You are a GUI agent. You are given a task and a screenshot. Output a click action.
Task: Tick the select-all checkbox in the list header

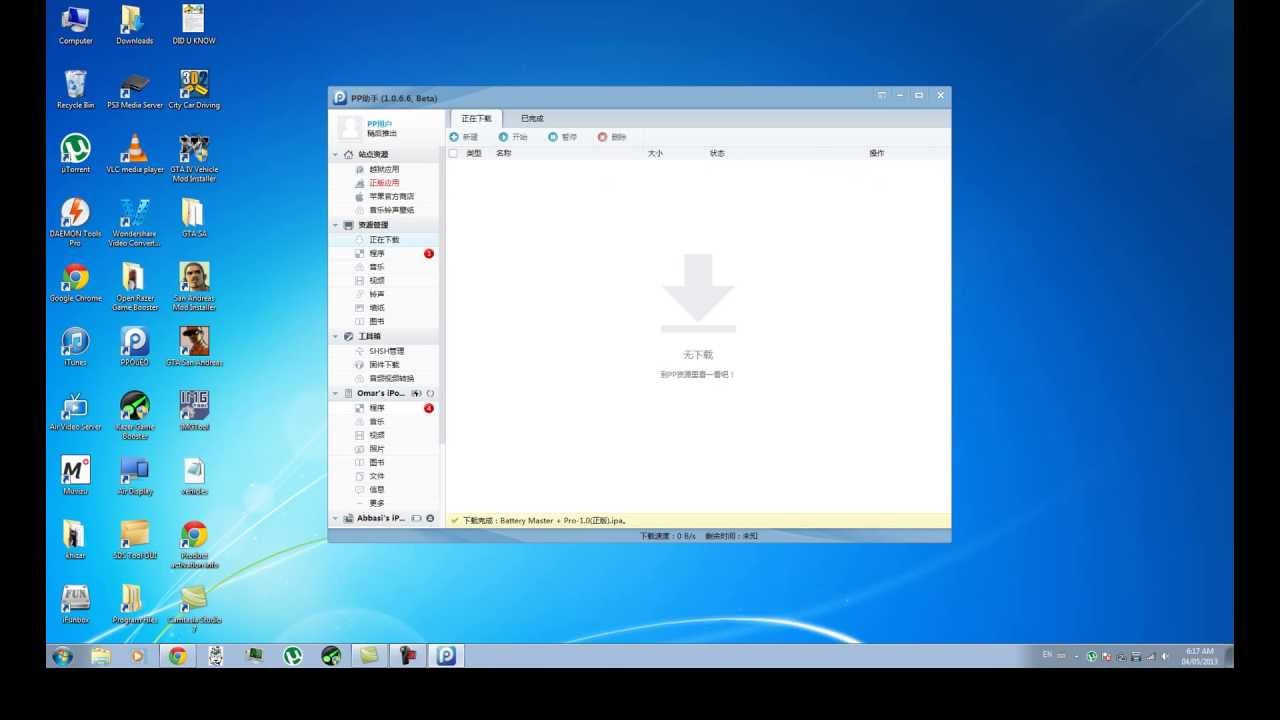(x=453, y=153)
